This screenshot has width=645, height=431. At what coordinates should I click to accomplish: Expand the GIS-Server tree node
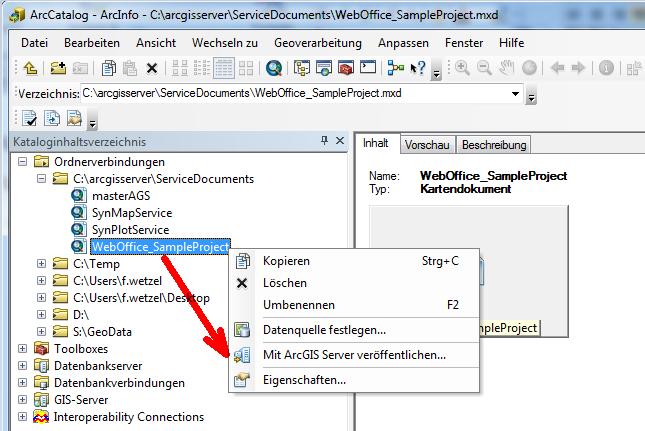pos(24,400)
